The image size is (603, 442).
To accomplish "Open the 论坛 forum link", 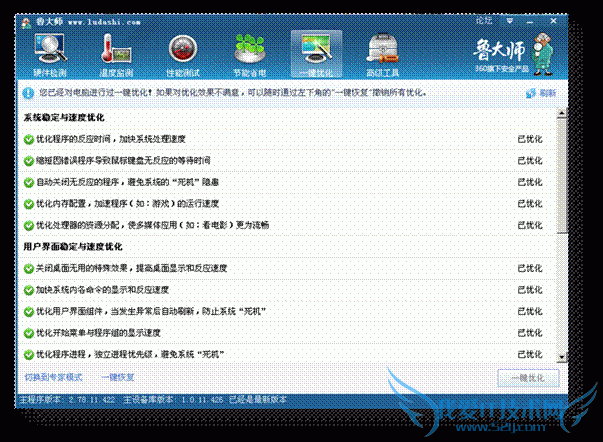I will tap(484, 21).
